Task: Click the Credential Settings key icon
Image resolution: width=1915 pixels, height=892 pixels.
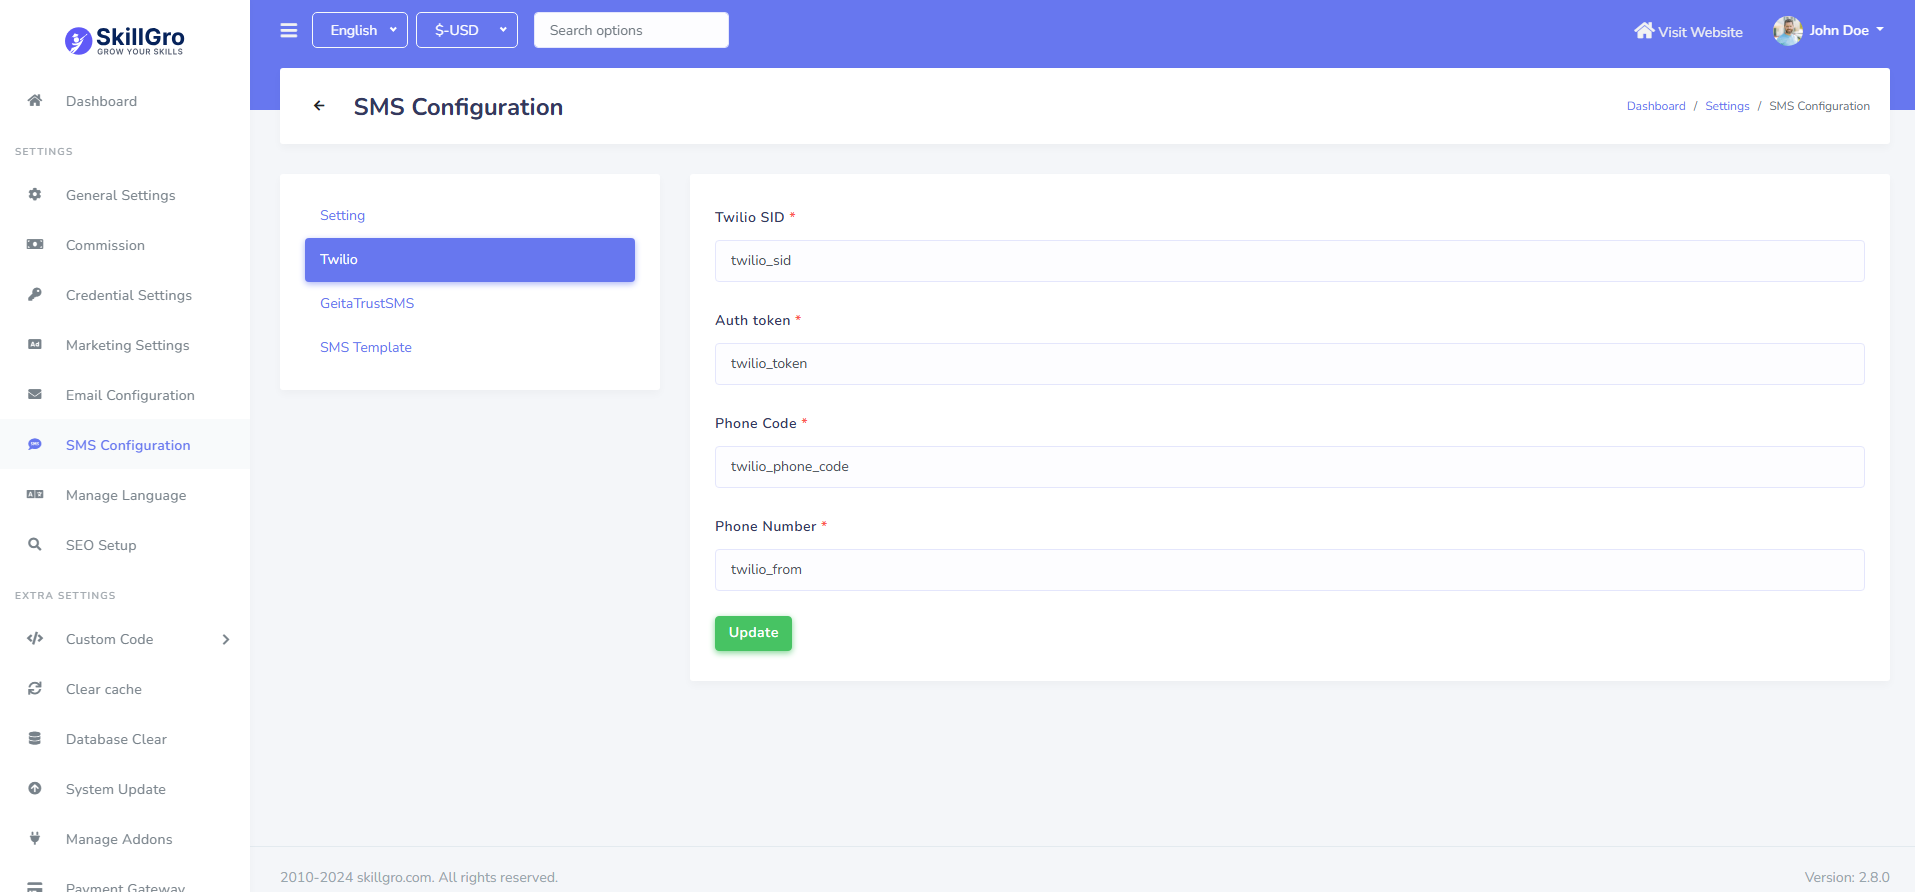Action: 35,295
